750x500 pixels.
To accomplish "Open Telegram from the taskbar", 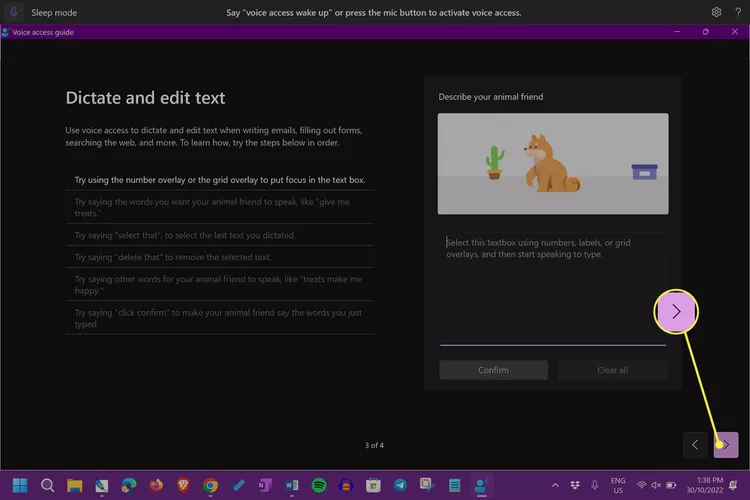I will click(x=400, y=485).
